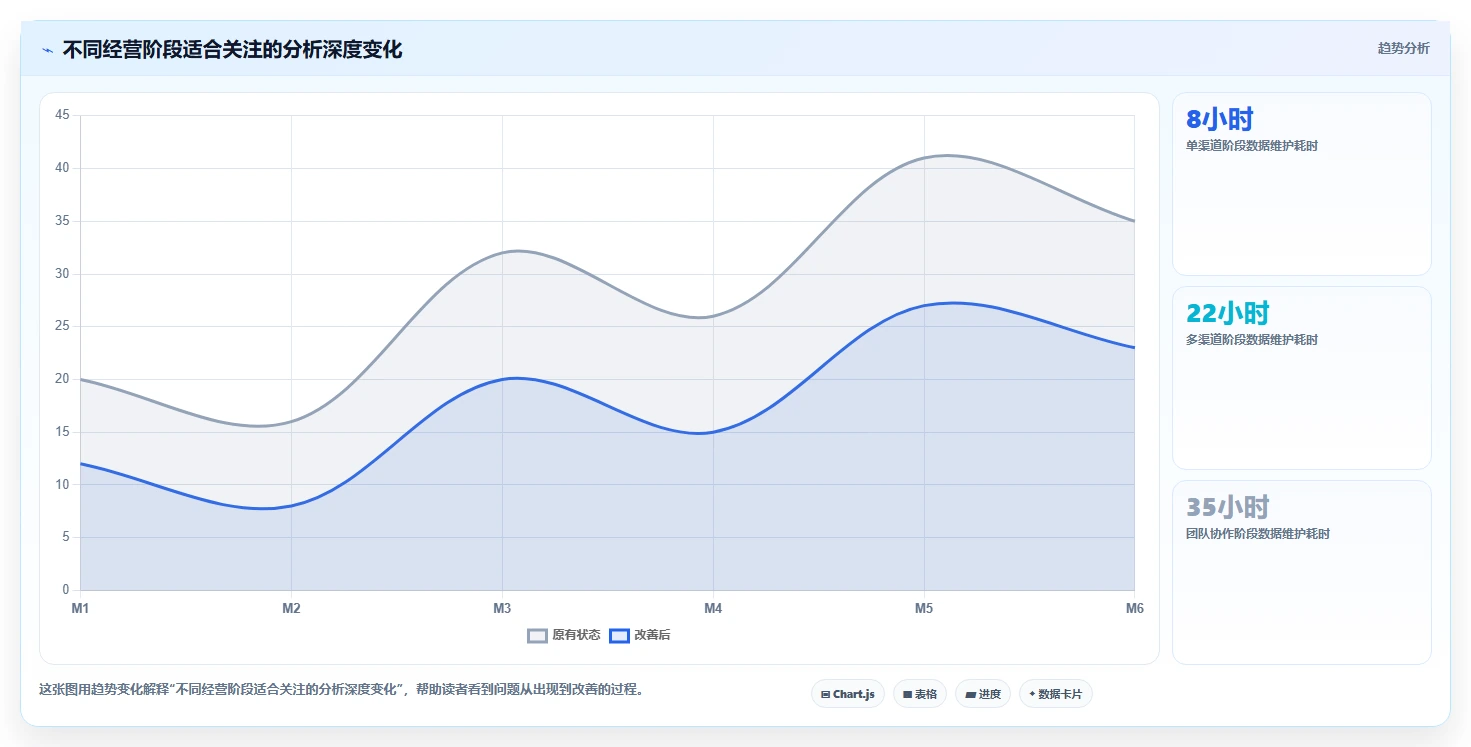Click the 数据卡片 tag chip
1471x747 pixels.
[x=1056, y=694]
